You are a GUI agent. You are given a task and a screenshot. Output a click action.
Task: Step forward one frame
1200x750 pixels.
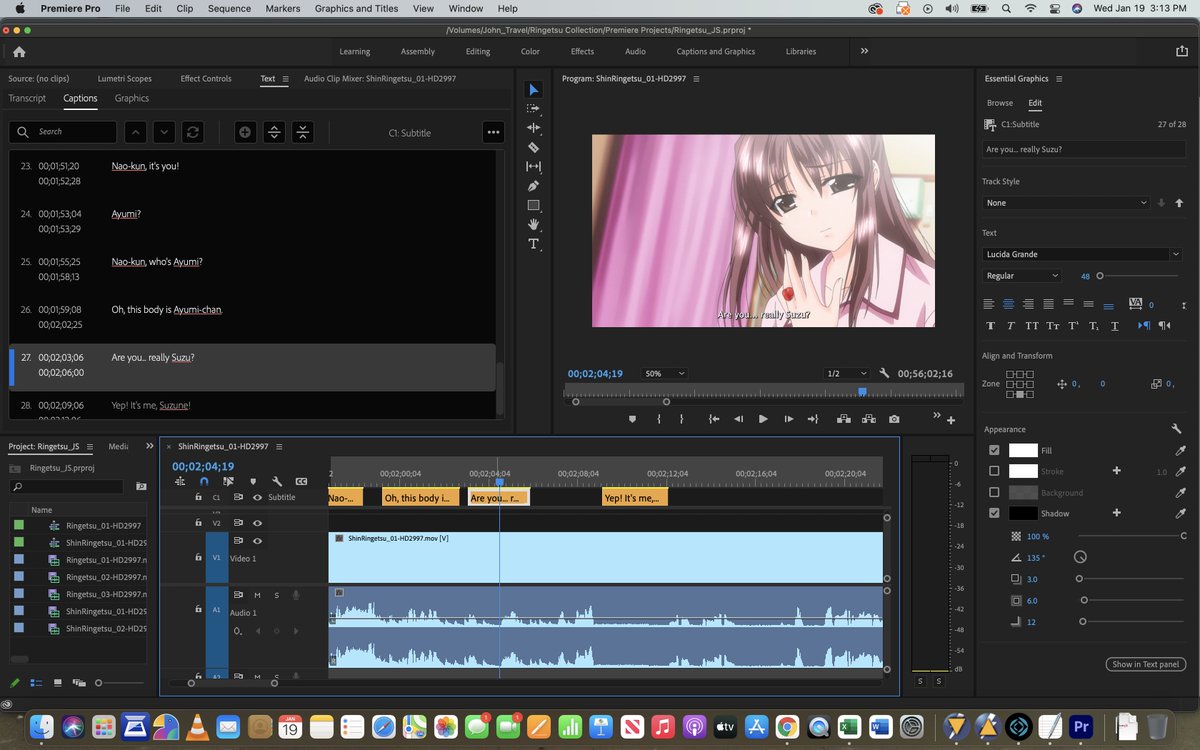(788, 419)
